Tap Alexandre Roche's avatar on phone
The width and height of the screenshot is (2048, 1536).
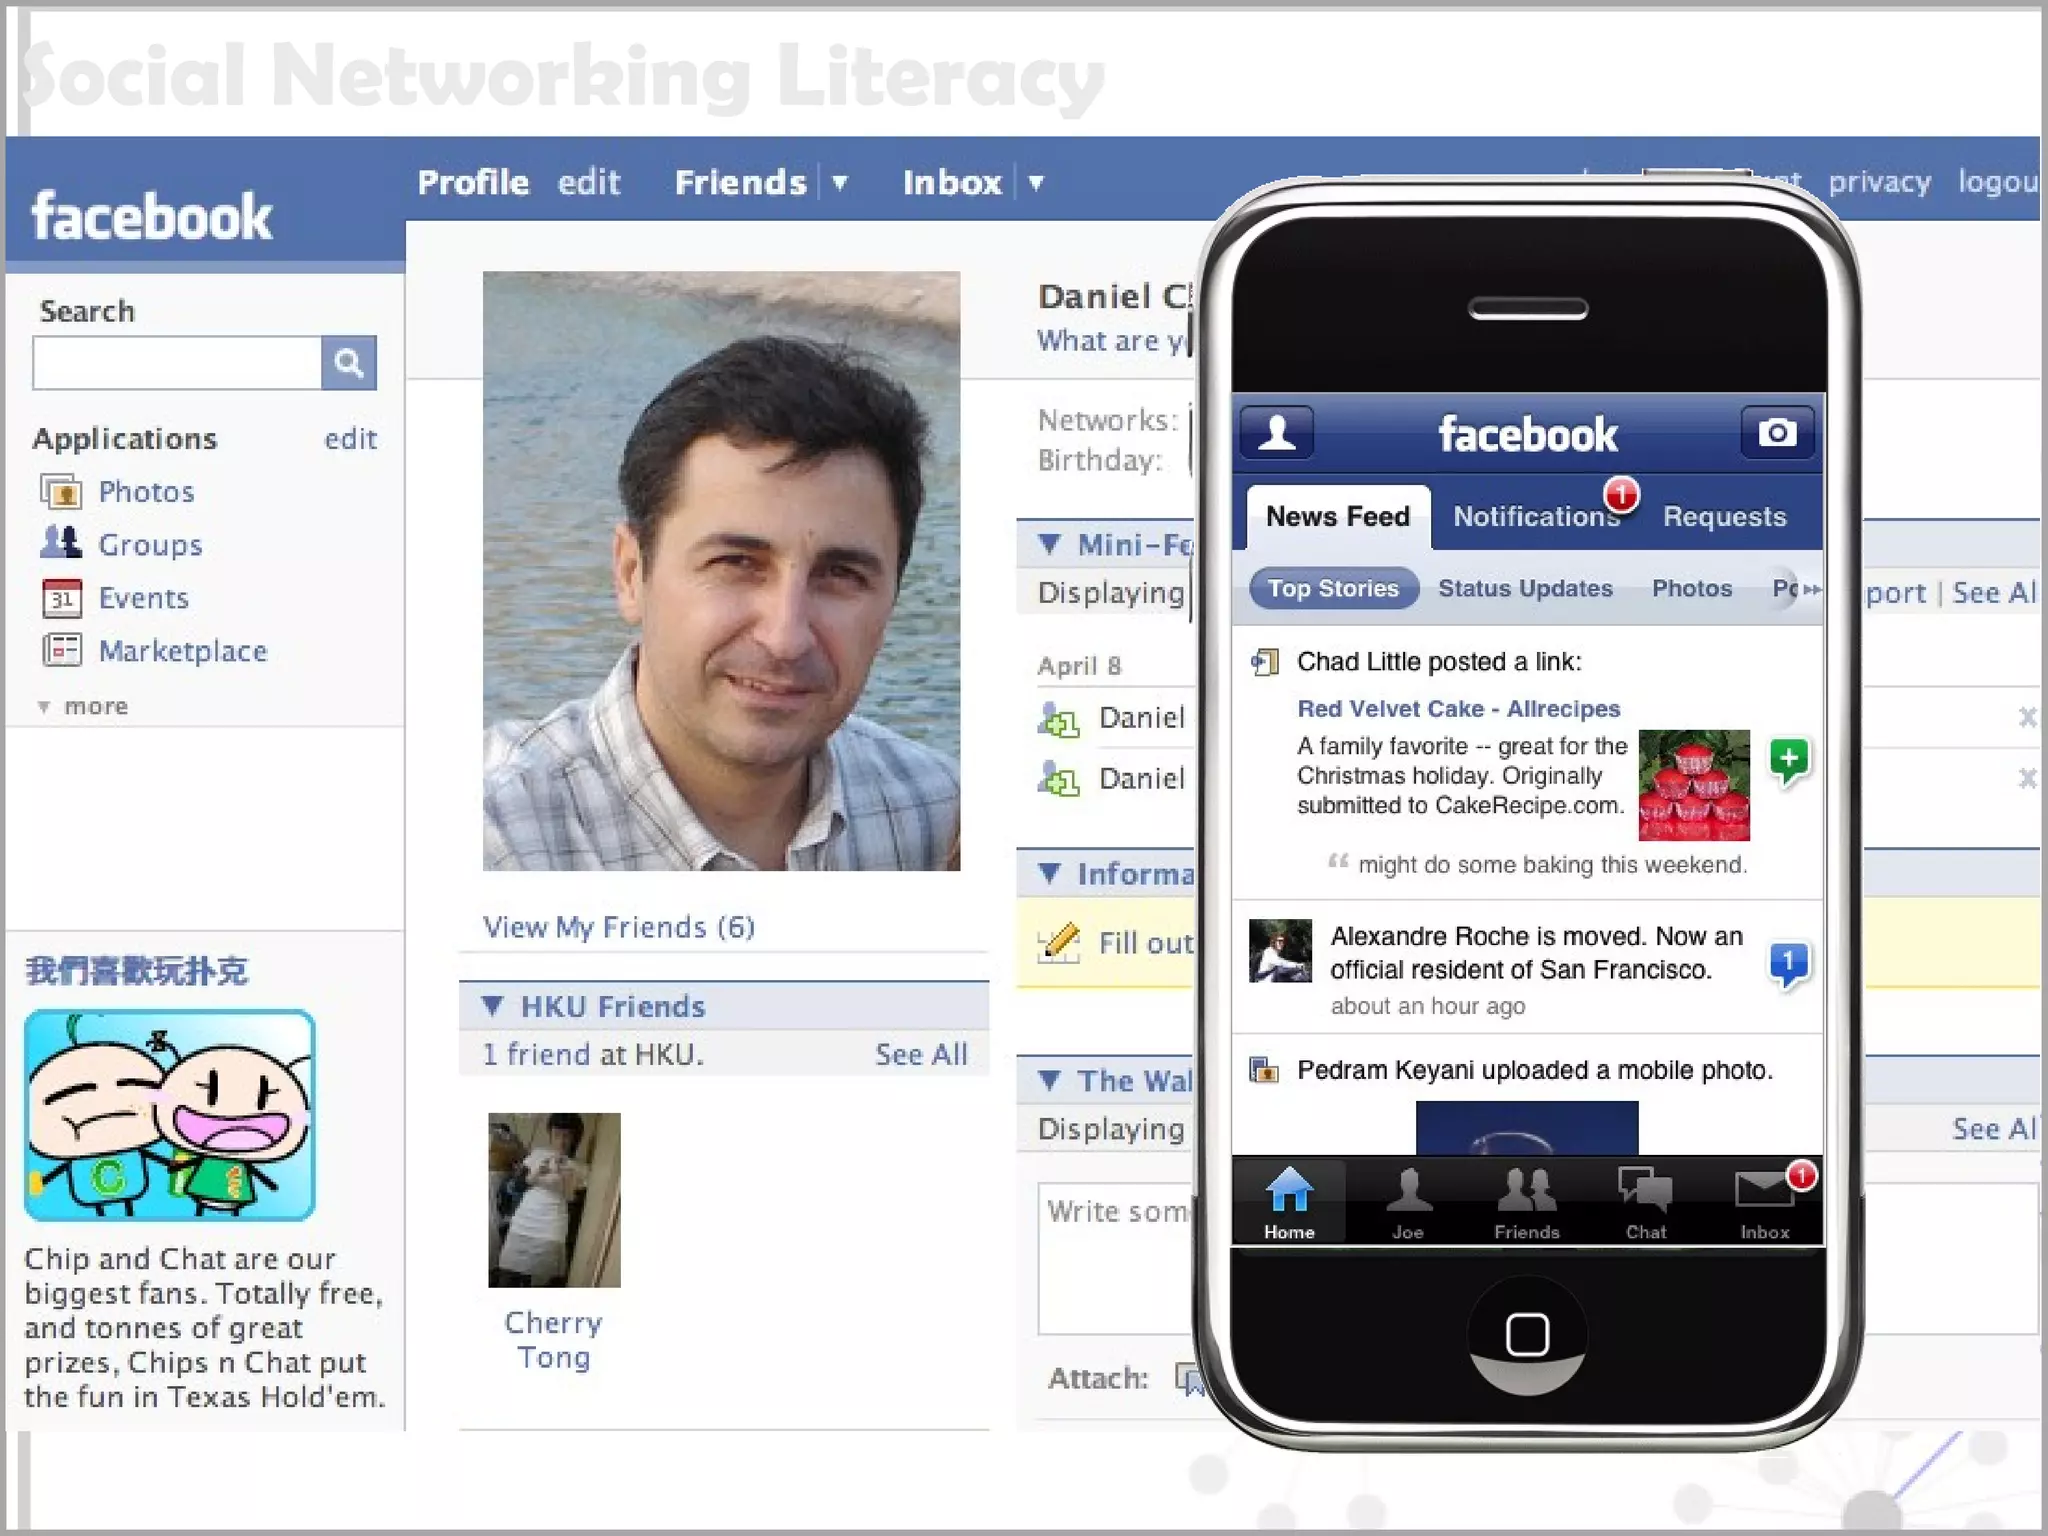1280,951
